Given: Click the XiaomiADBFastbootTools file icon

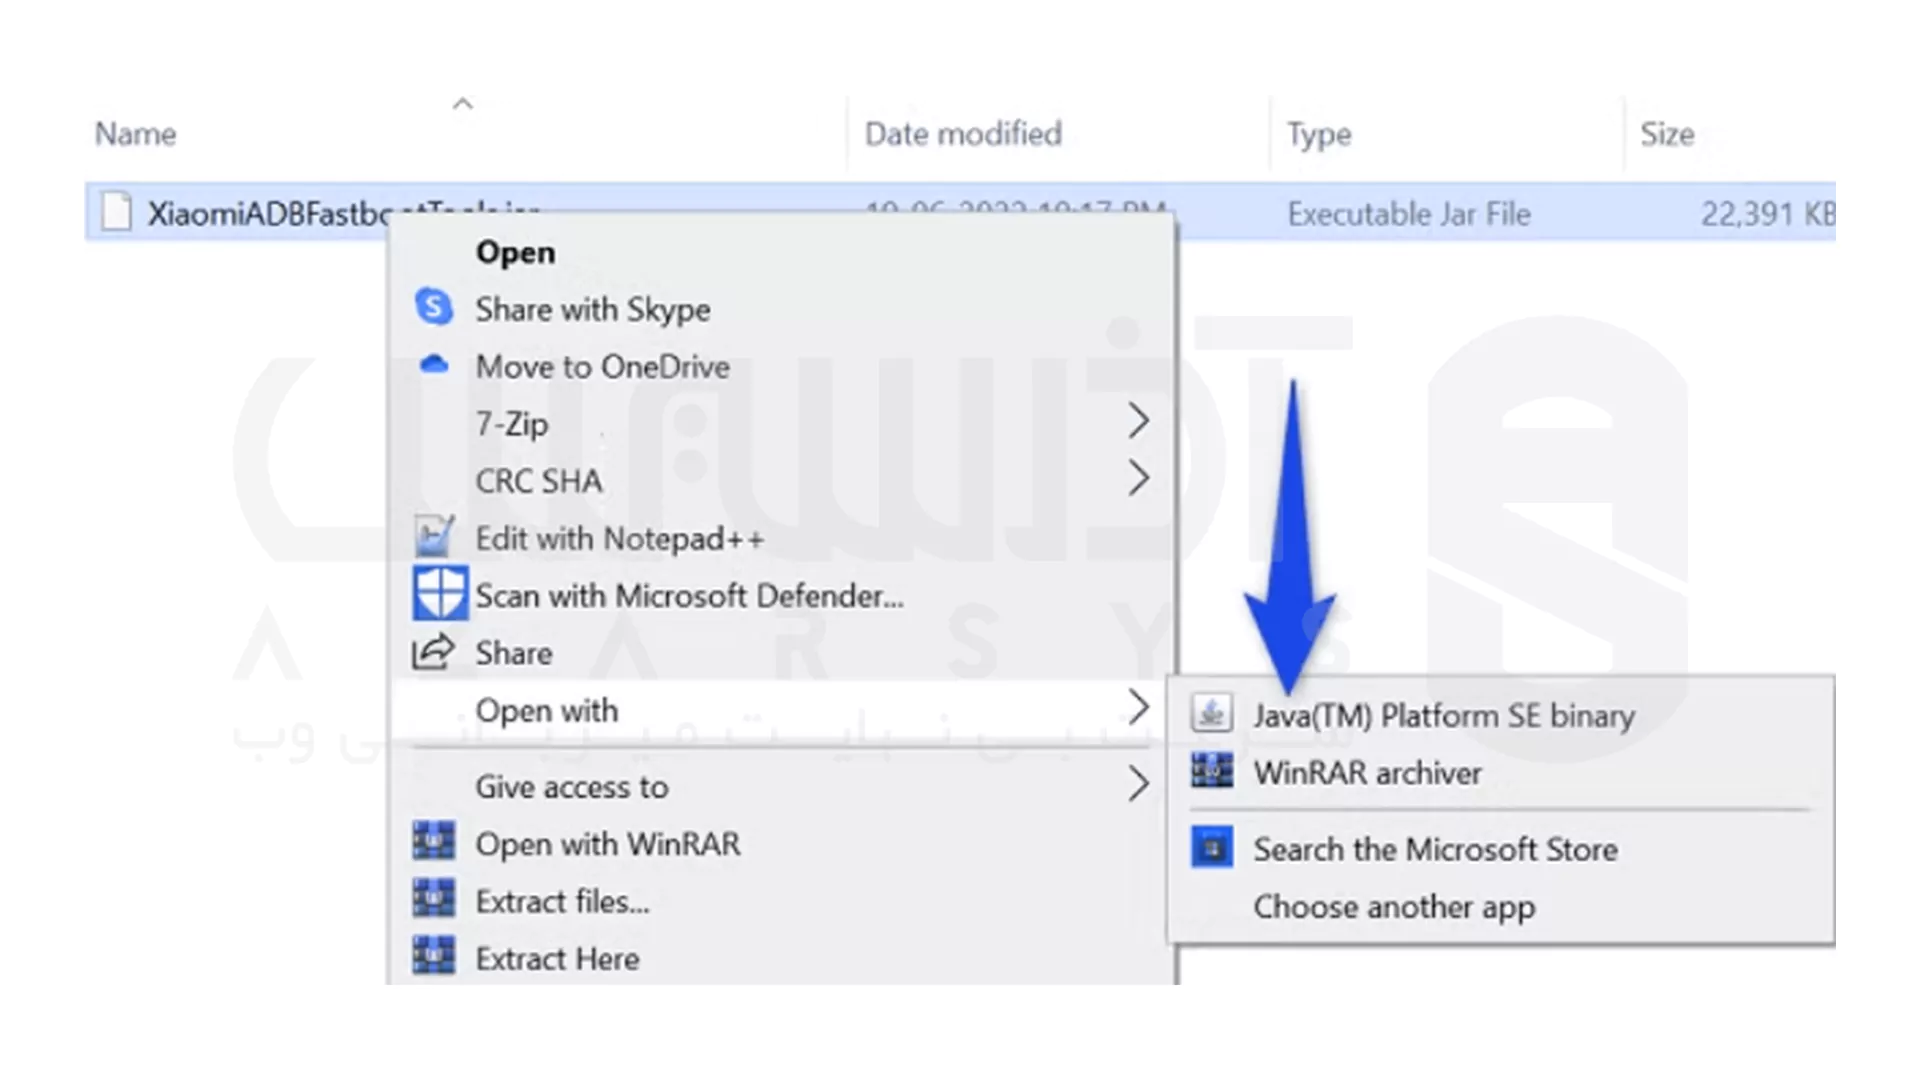Looking at the screenshot, I should click(x=117, y=212).
